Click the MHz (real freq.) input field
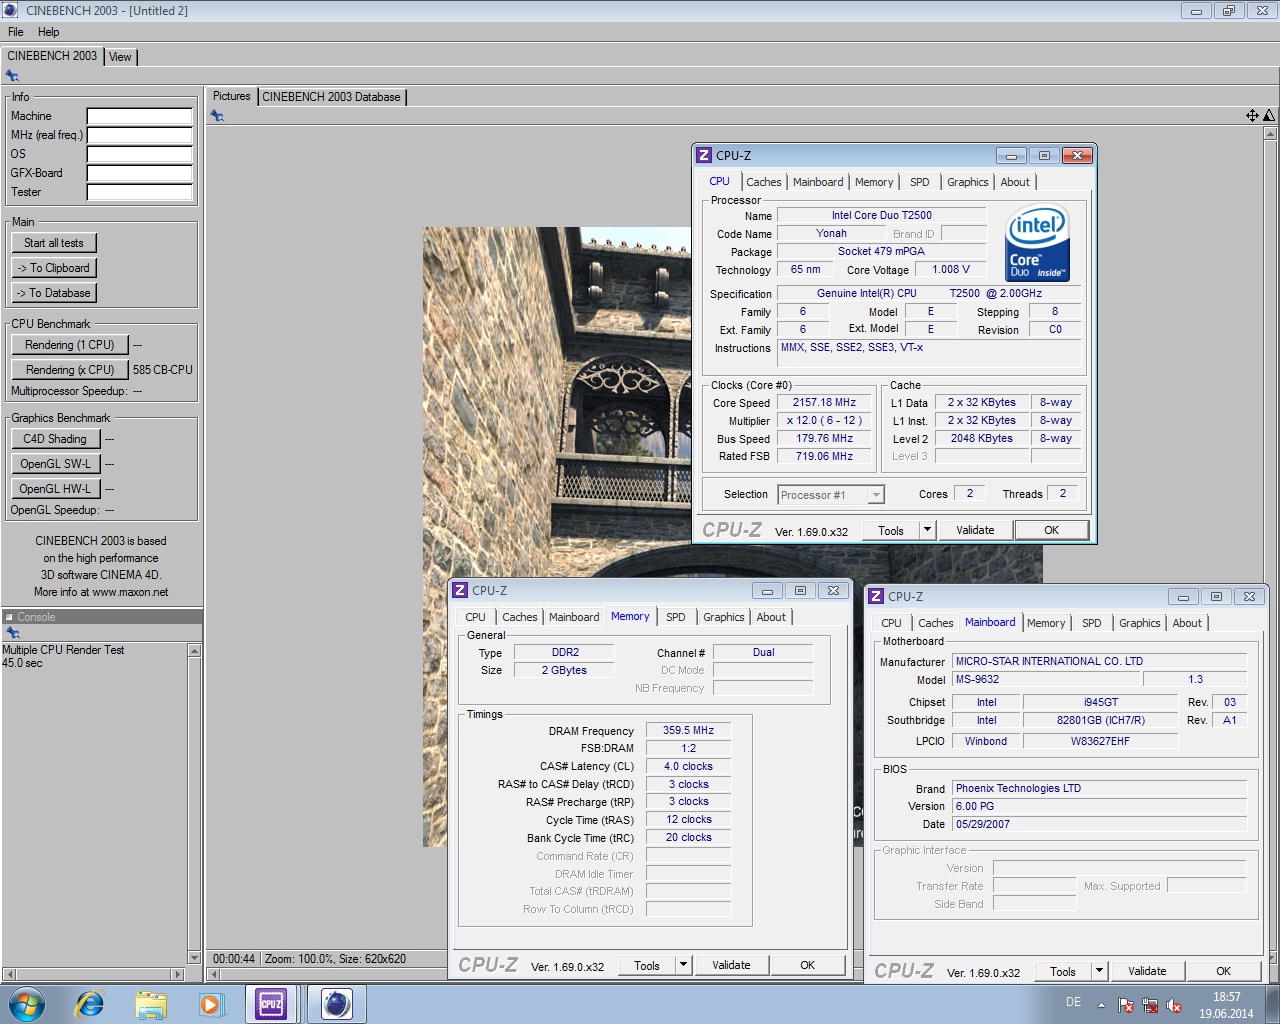The image size is (1280, 1024). (x=139, y=135)
